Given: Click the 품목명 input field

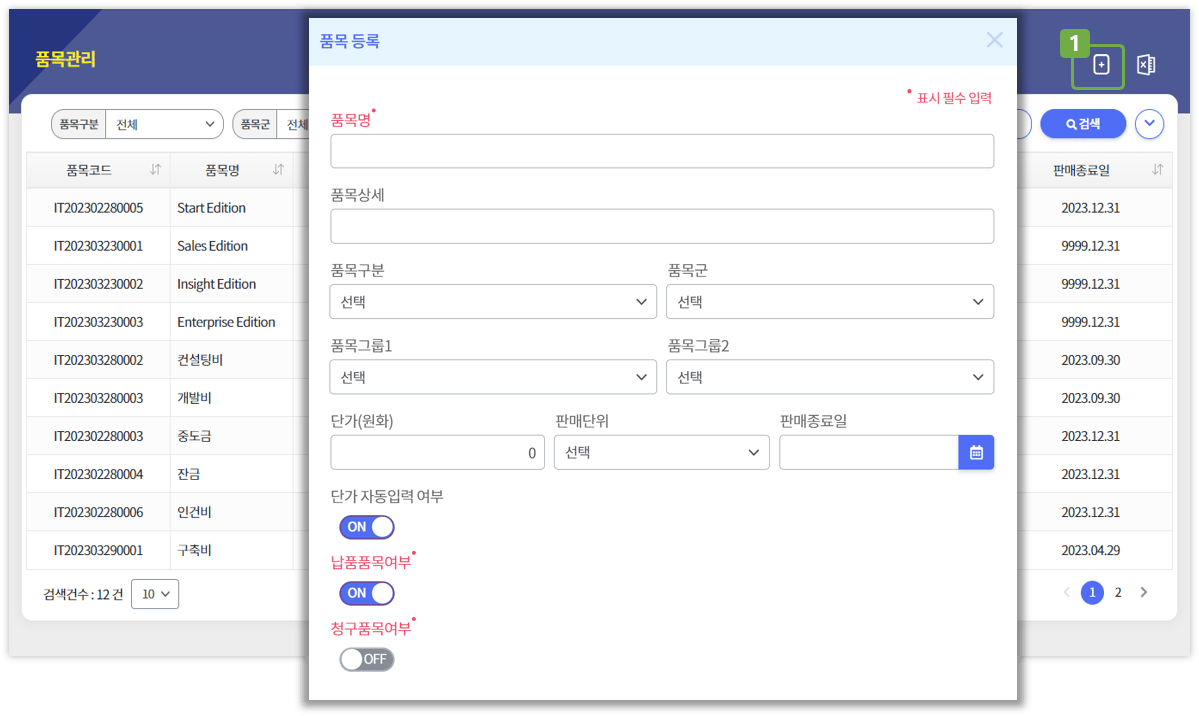Looking at the screenshot, I should pyautogui.click(x=662, y=151).
